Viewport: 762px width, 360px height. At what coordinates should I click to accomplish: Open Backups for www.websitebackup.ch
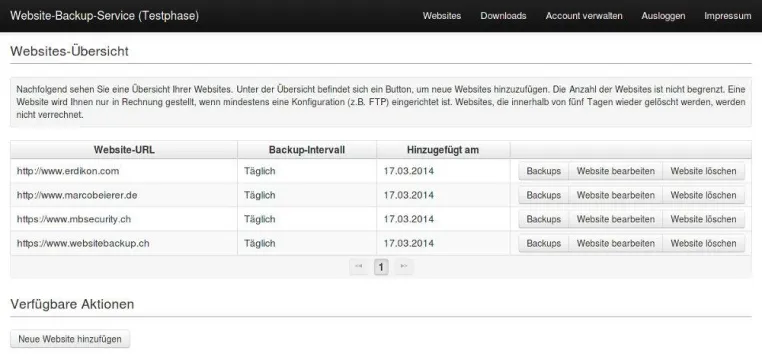pos(543,243)
